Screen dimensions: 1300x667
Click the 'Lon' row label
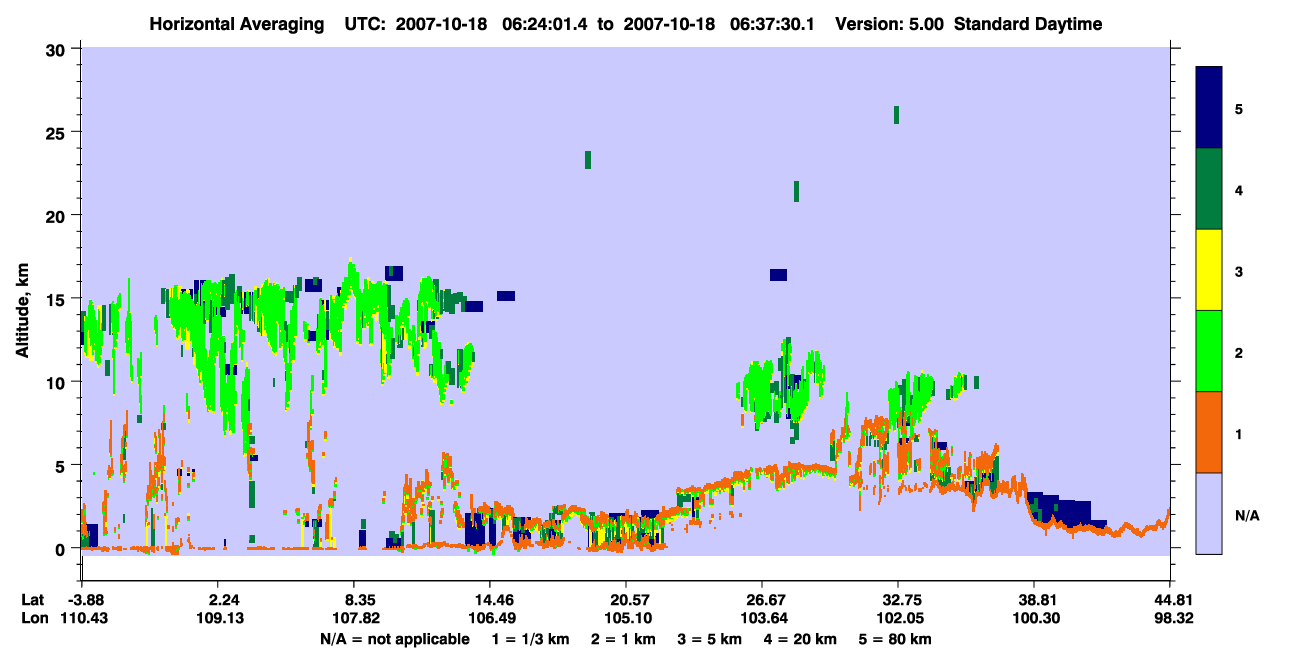[33, 618]
